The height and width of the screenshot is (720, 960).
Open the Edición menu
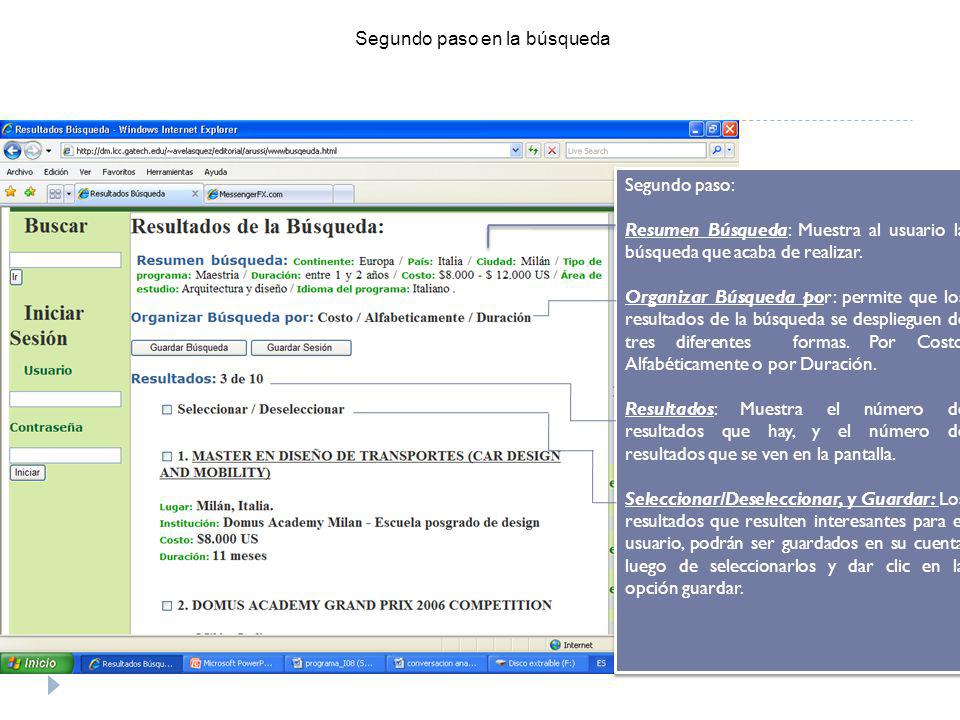(x=56, y=172)
